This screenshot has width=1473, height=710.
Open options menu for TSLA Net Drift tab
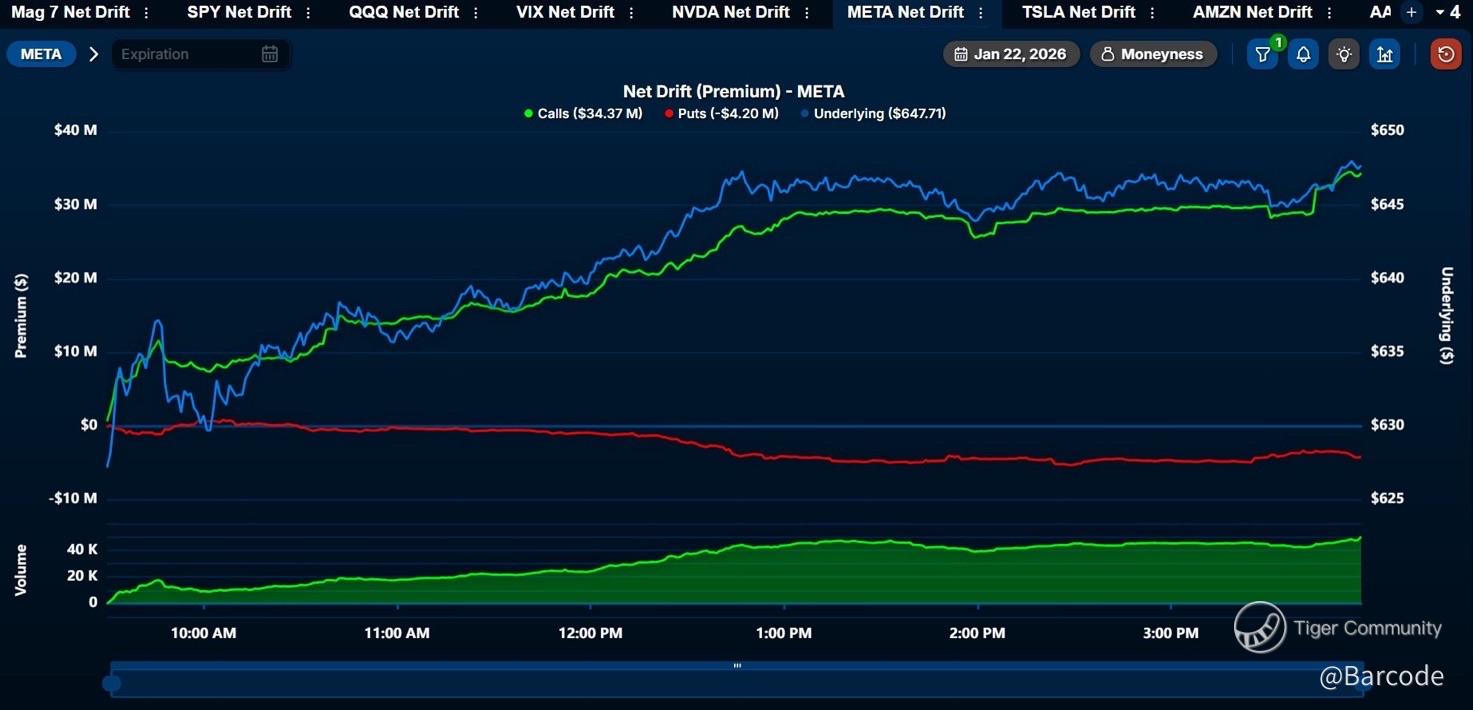coord(1153,13)
